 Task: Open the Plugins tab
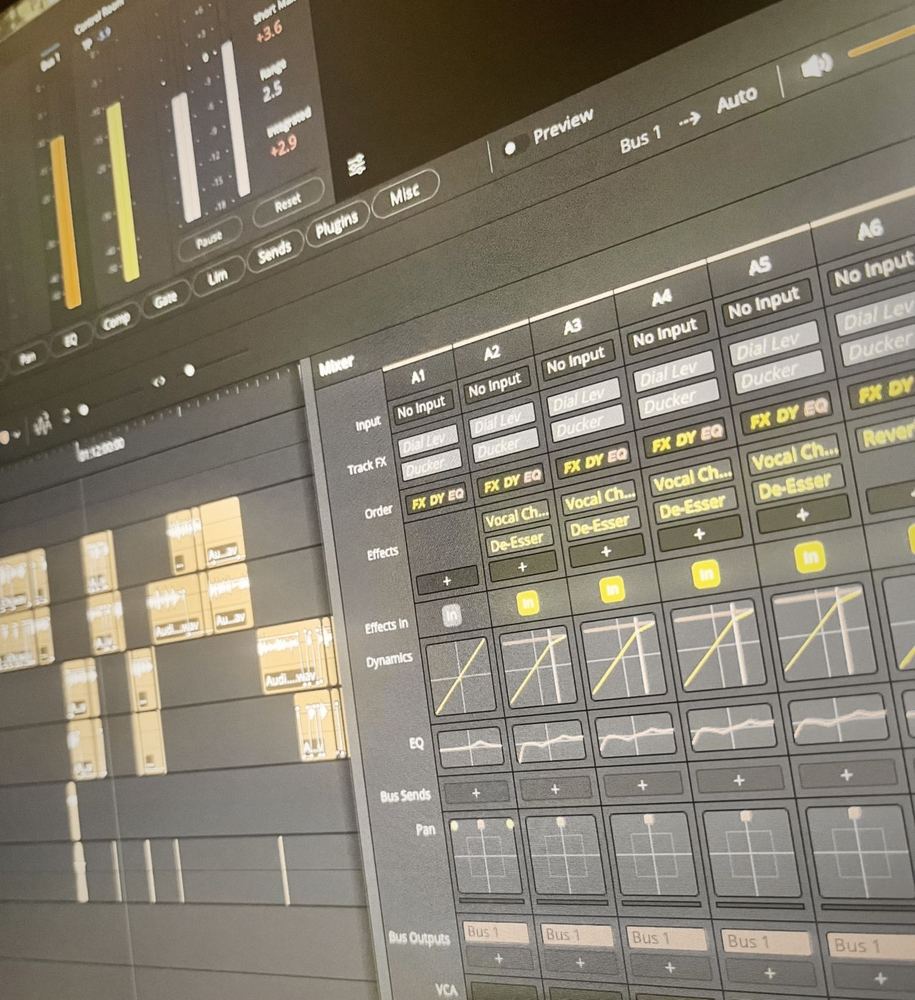pyautogui.click(x=337, y=224)
